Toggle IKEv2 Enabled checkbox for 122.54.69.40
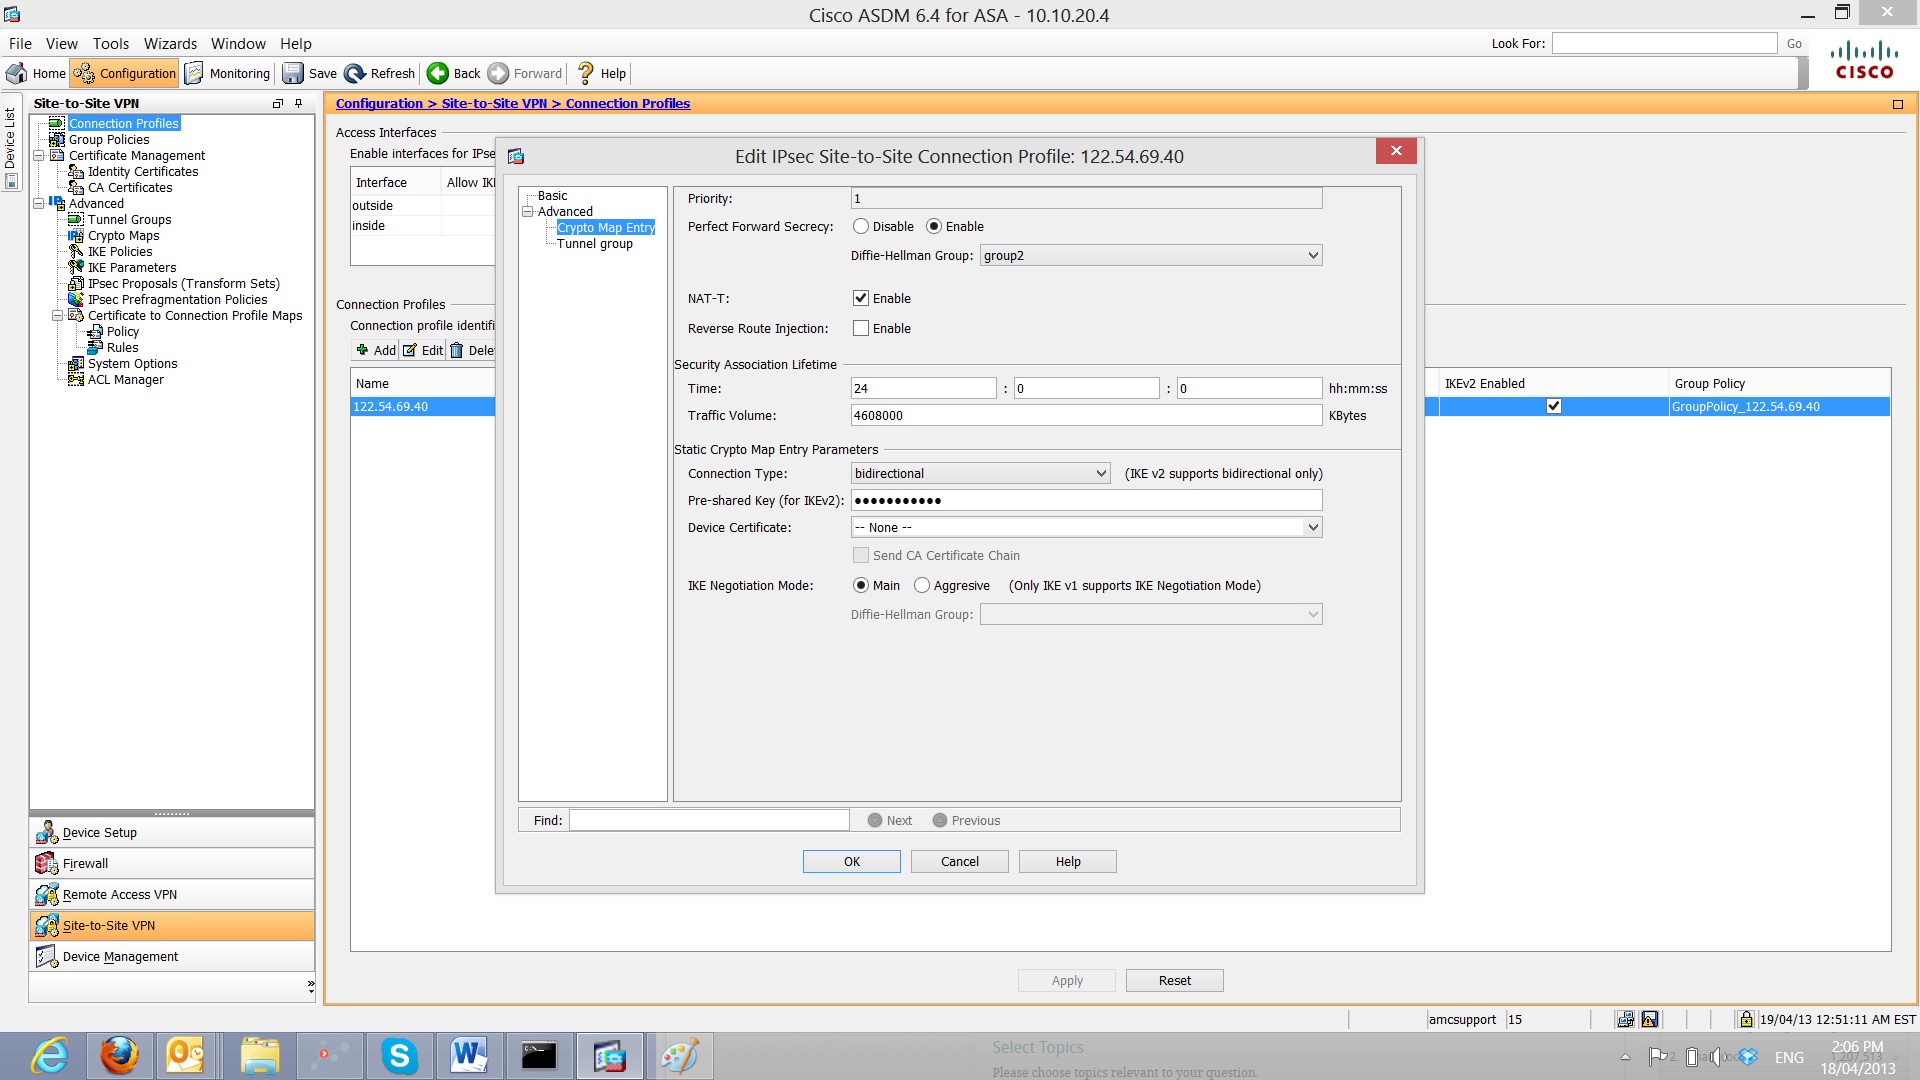The image size is (1920, 1080). click(x=1553, y=406)
